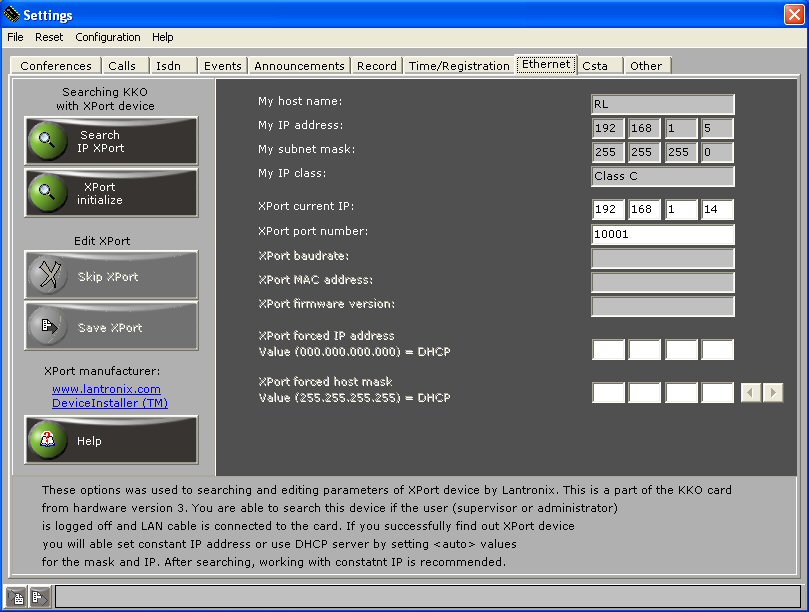Screen dimensions: 809x612
Task: Click first octet of My IP address
Action: click(x=608, y=128)
